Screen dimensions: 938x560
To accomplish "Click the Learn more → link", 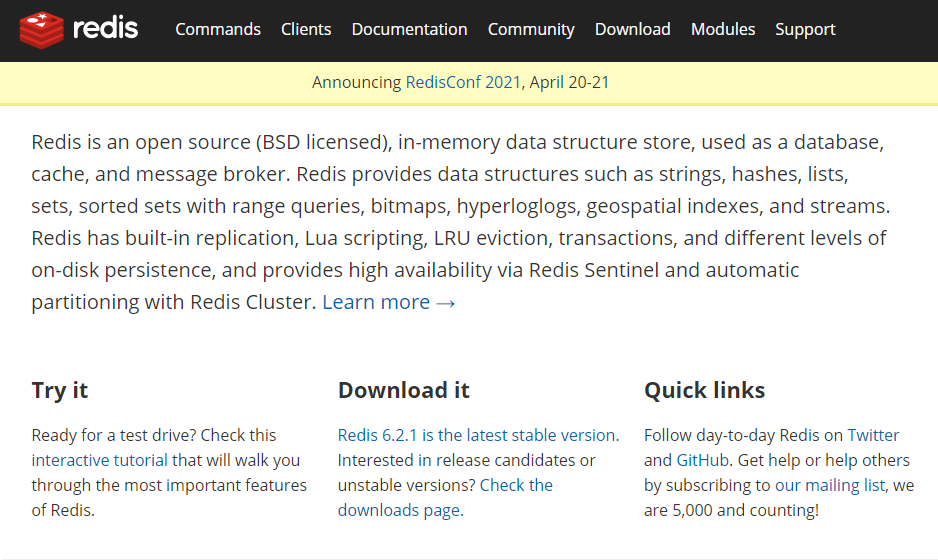I will click(x=389, y=302).
